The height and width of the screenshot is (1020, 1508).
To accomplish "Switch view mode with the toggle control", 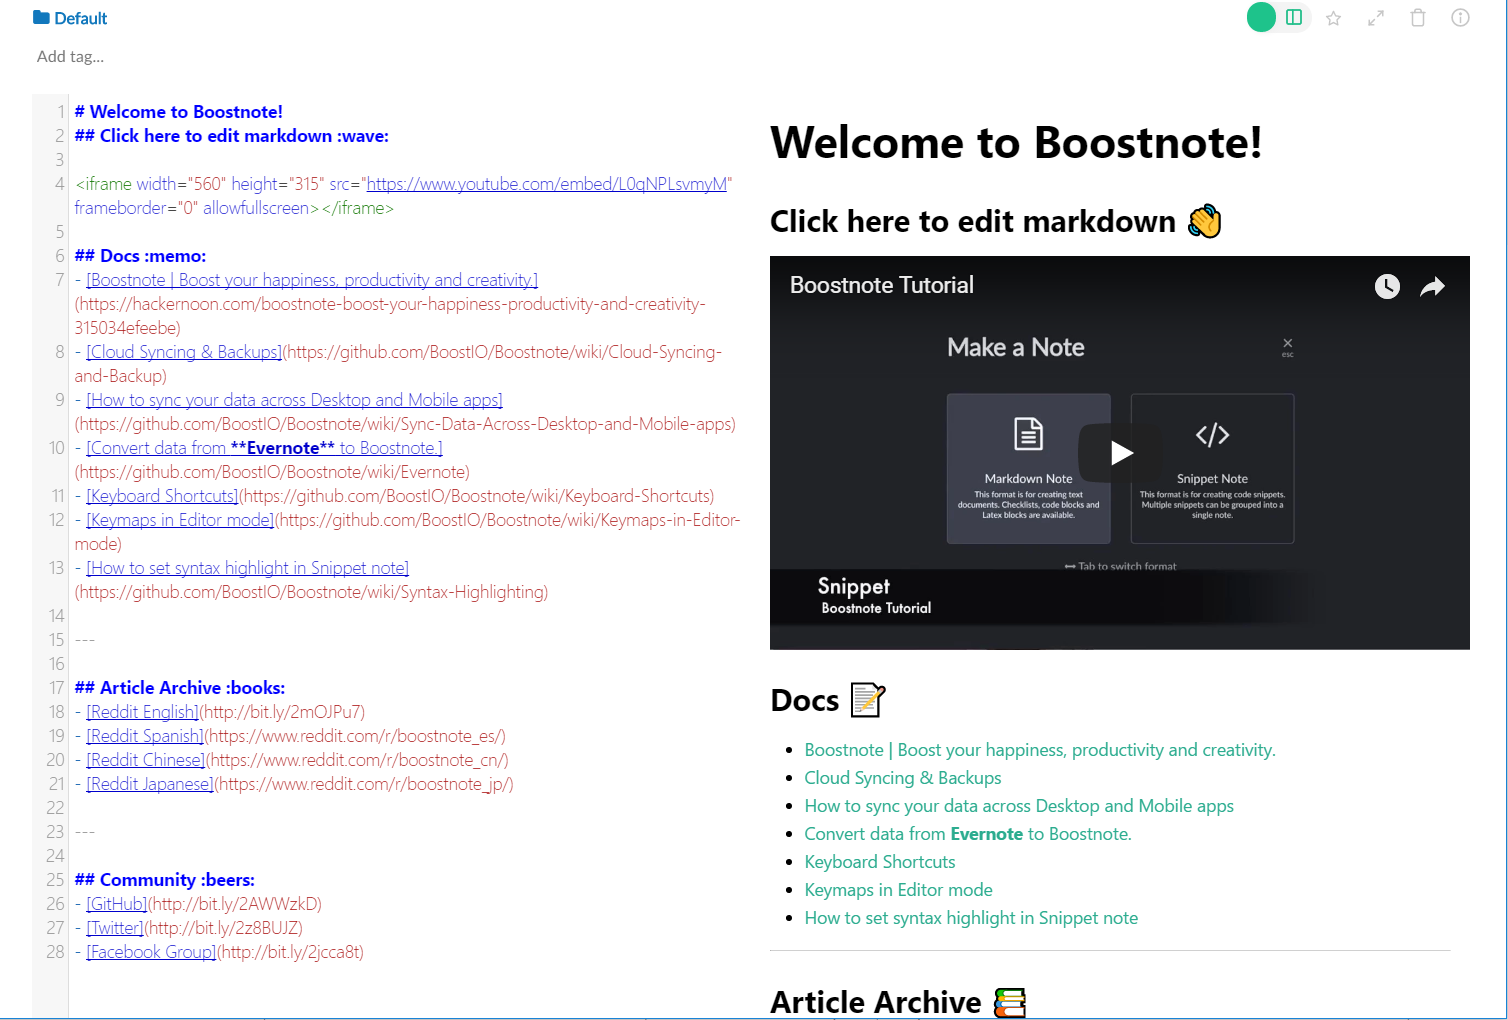I will (x=1277, y=17).
